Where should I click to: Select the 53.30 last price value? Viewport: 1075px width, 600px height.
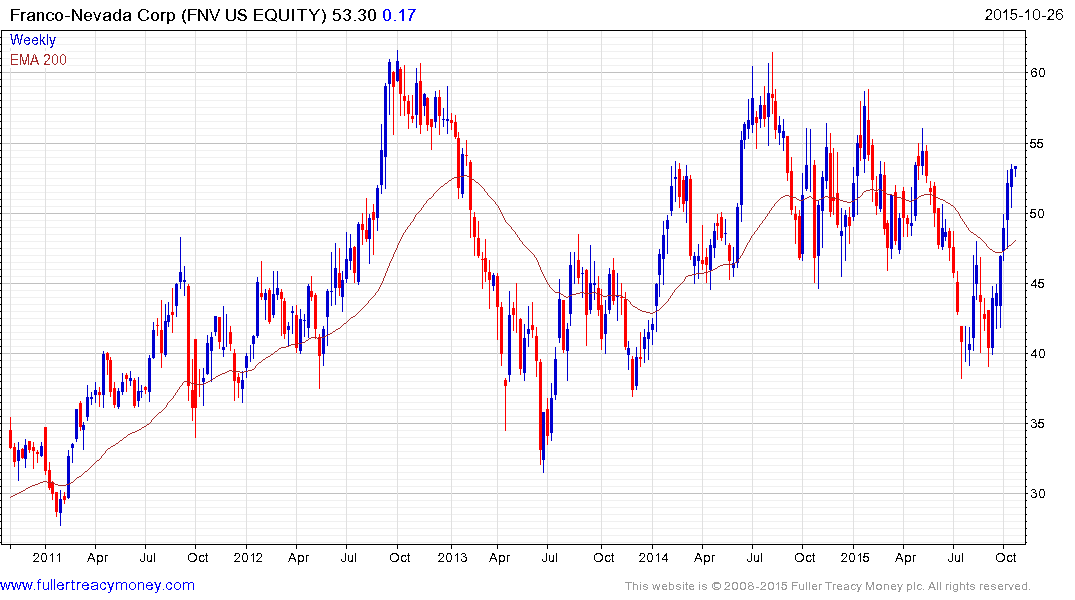pos(354,15)
